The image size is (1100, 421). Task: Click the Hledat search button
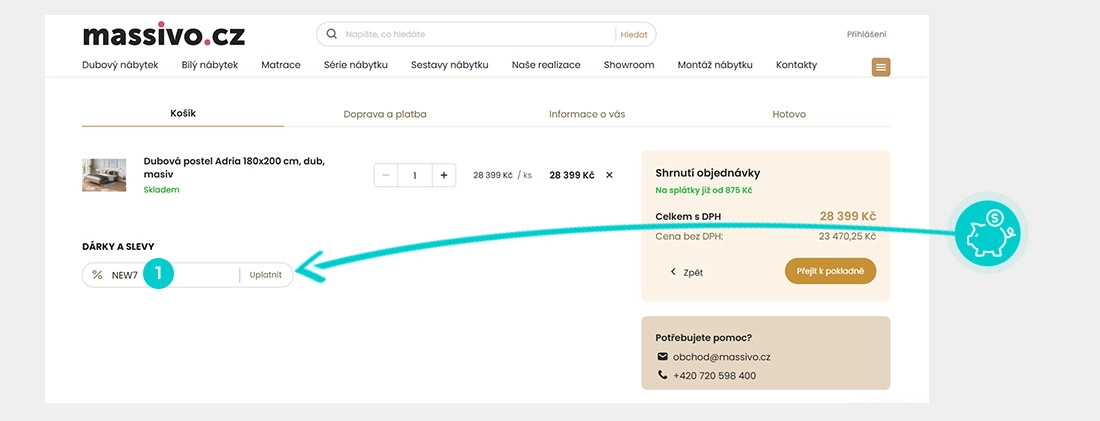click(x=633, y=34)
